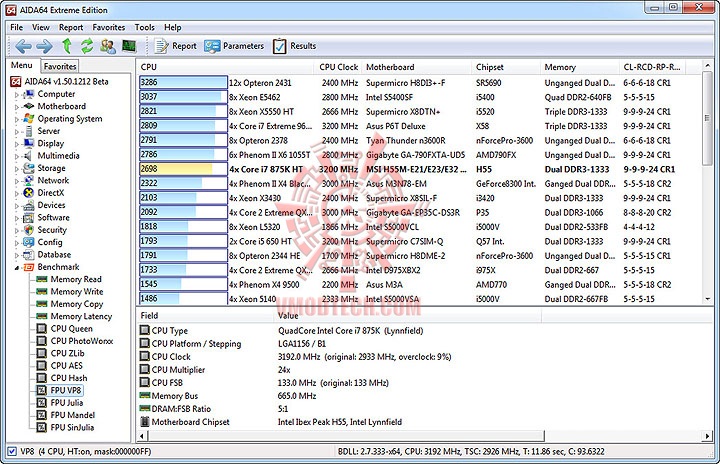Screen dimensions: 720x464
Task: Switch to the Menu tab
Action: (x=22, y=65)
